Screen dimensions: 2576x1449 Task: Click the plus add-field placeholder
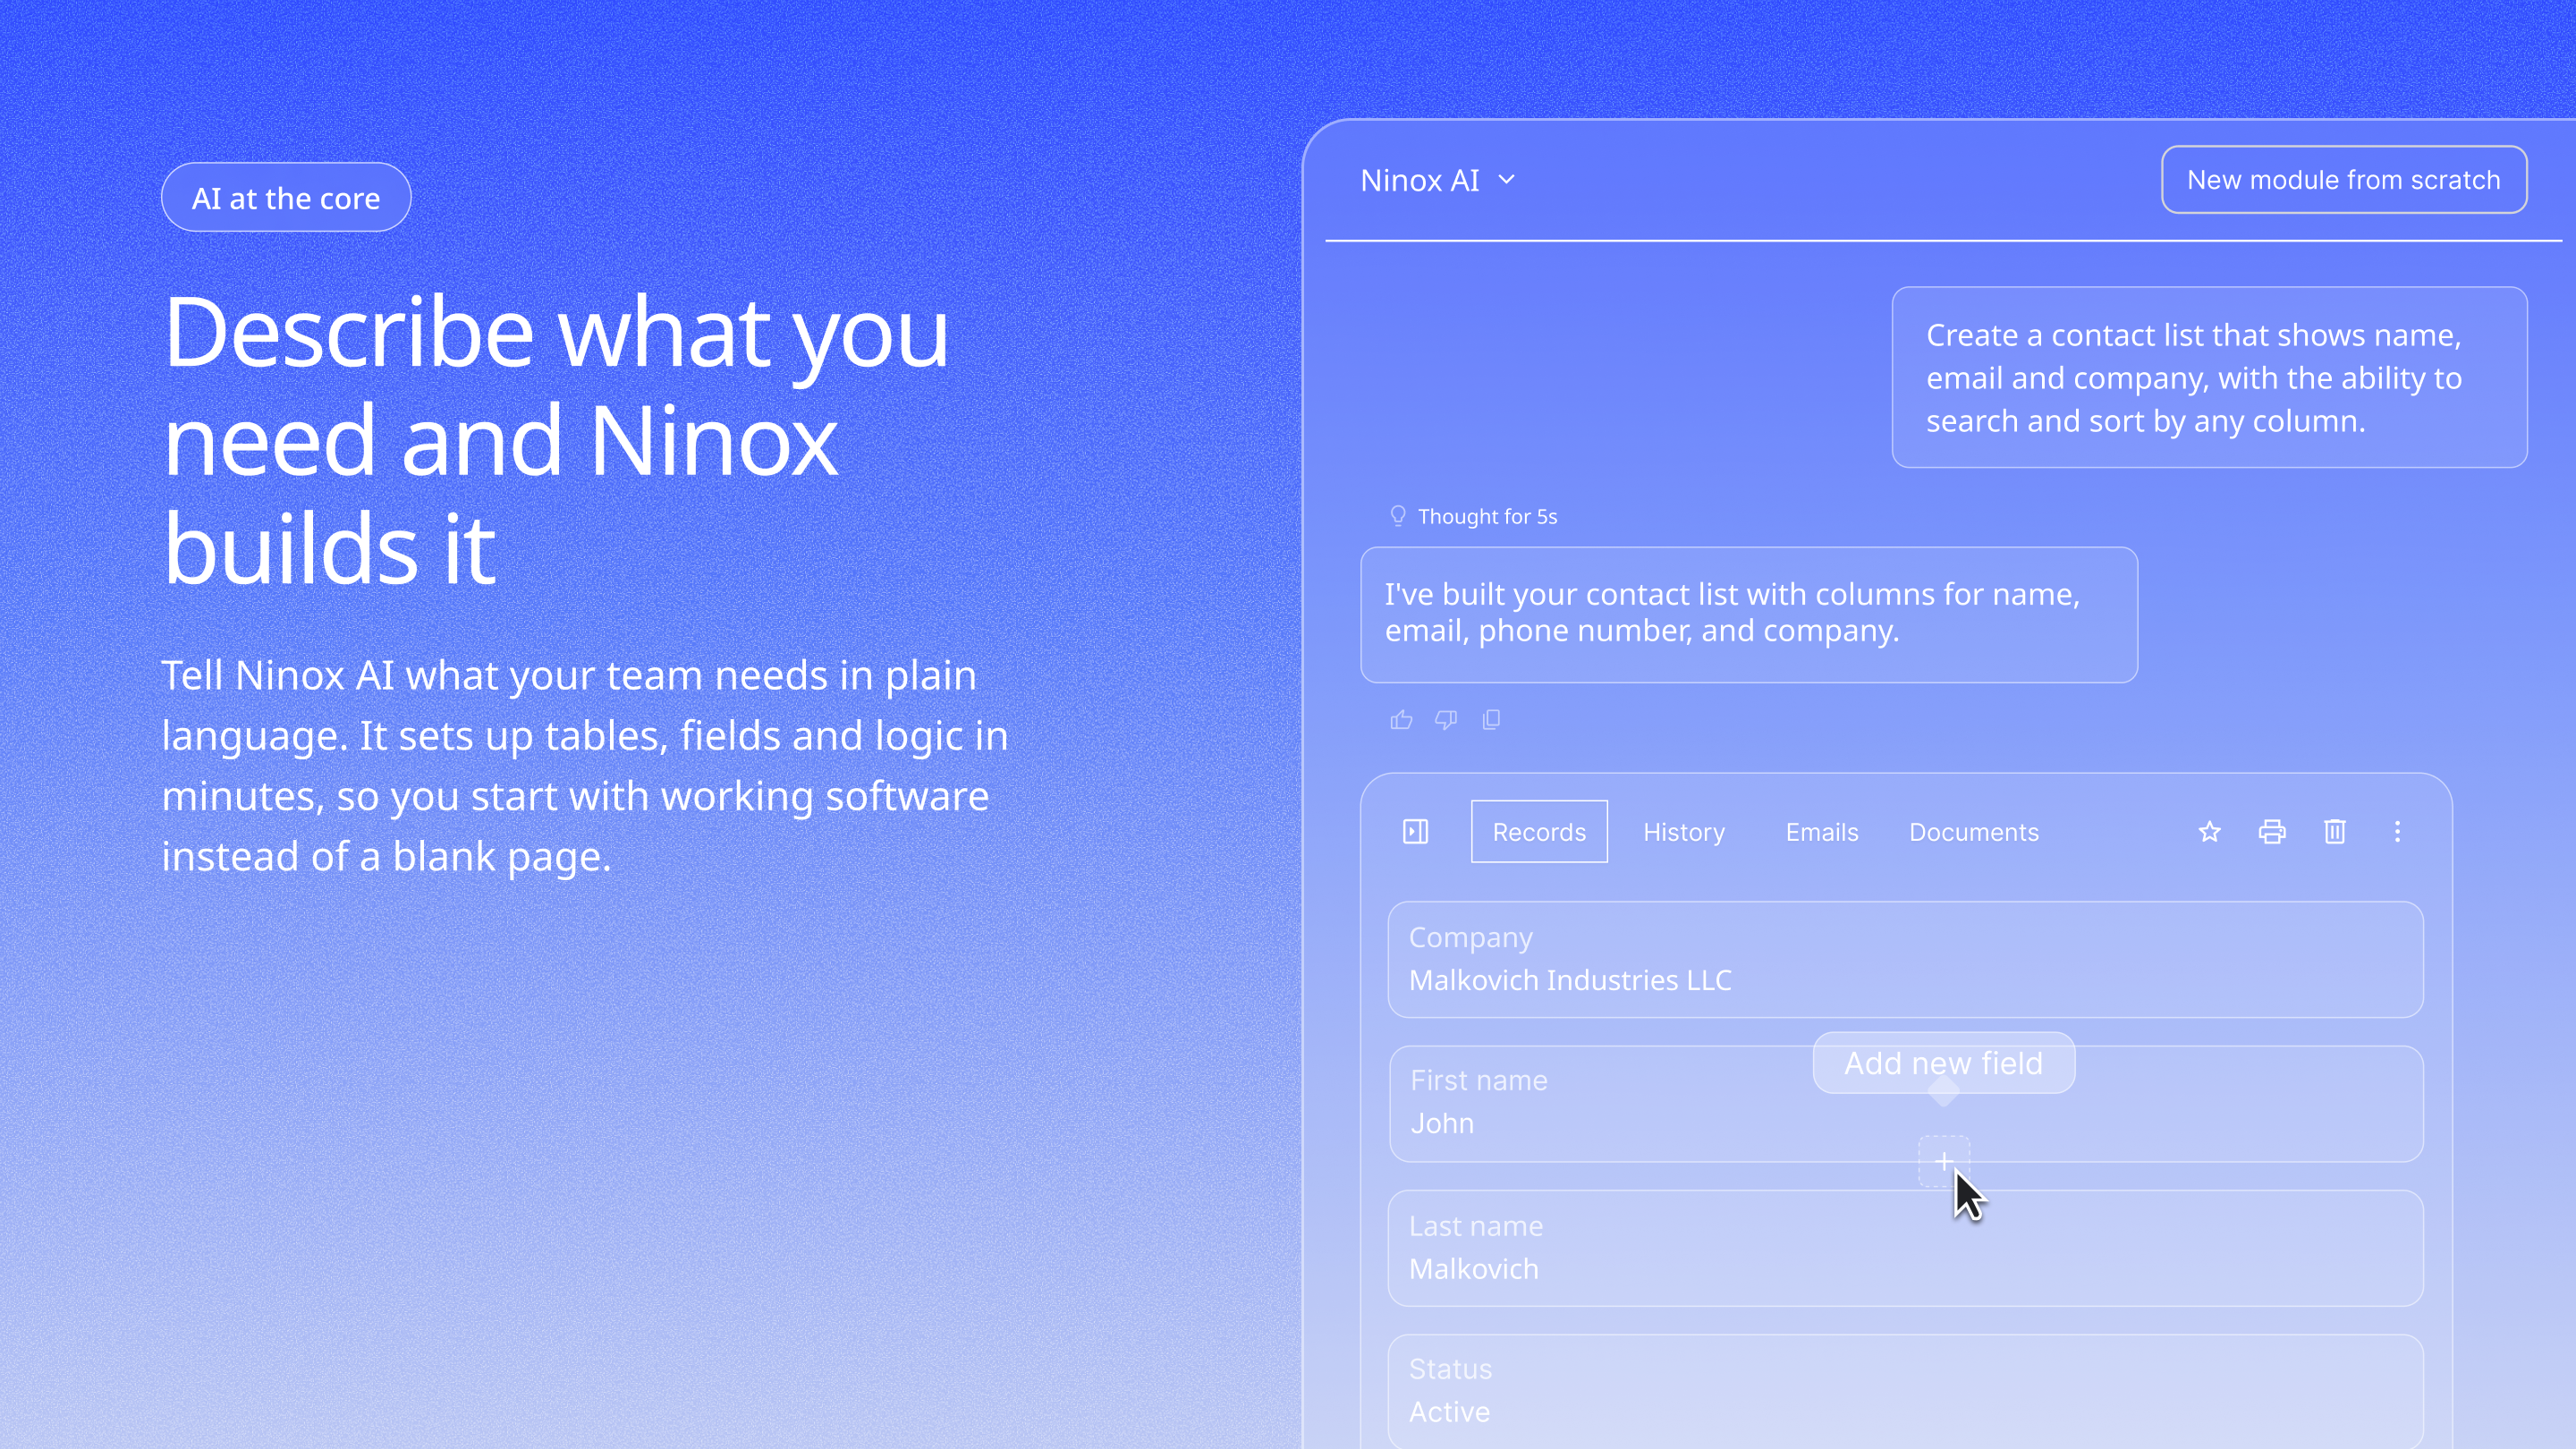tap(1944, 1161)
